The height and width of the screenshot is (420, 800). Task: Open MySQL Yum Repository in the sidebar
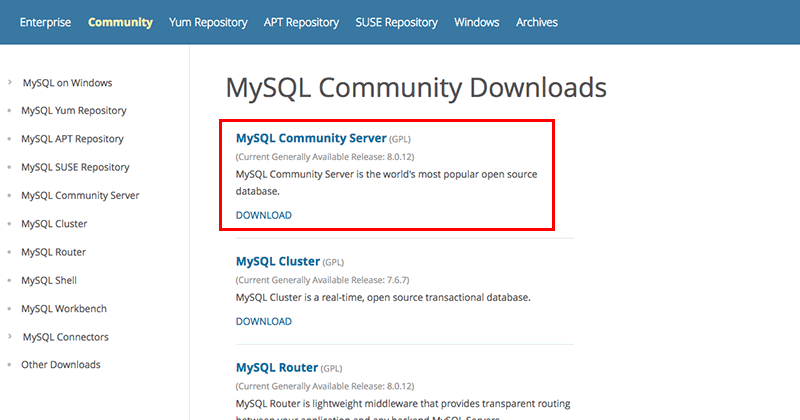coord(73,110)
